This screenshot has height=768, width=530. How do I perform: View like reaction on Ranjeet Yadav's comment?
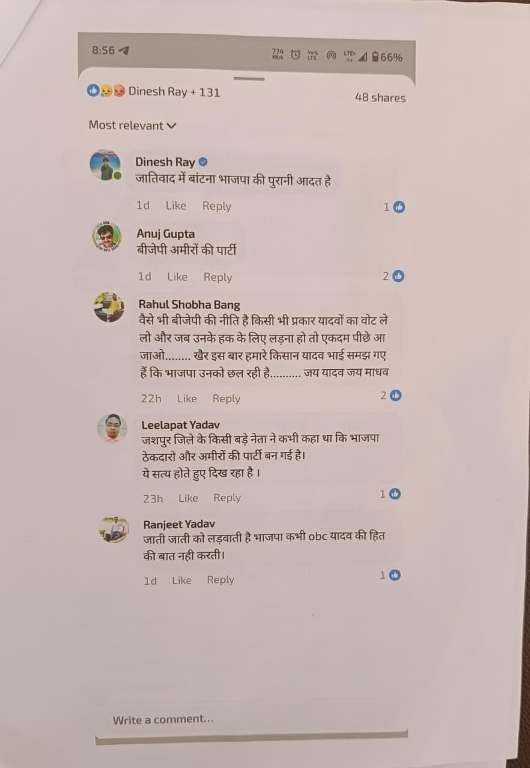(390, 575)
